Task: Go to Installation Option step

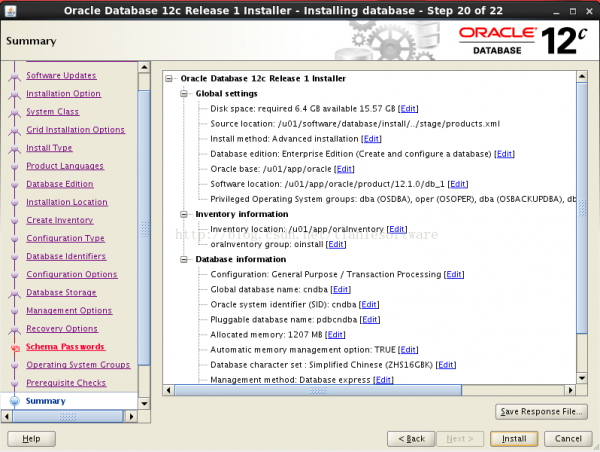Action: (x=64, y=93)
